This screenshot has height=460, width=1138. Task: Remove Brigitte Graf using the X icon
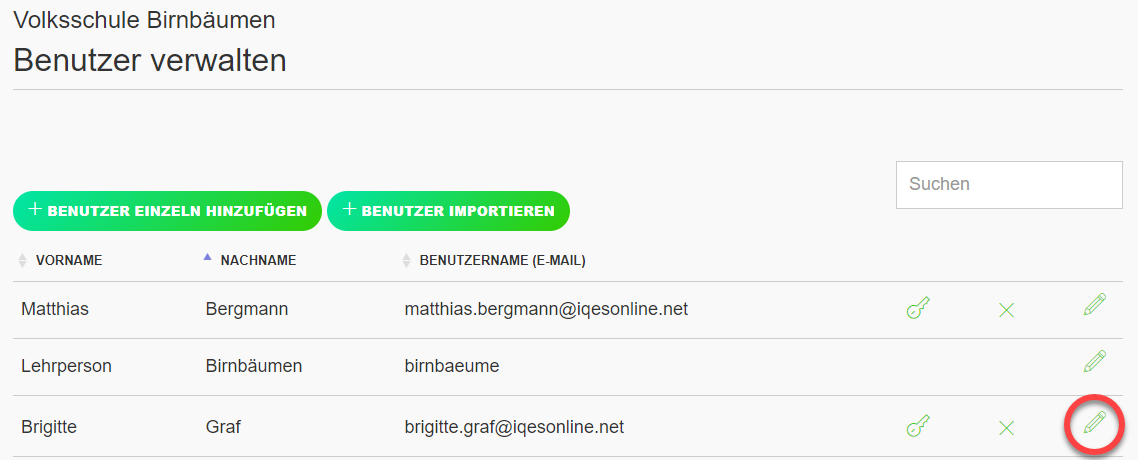pos(1006,428)
